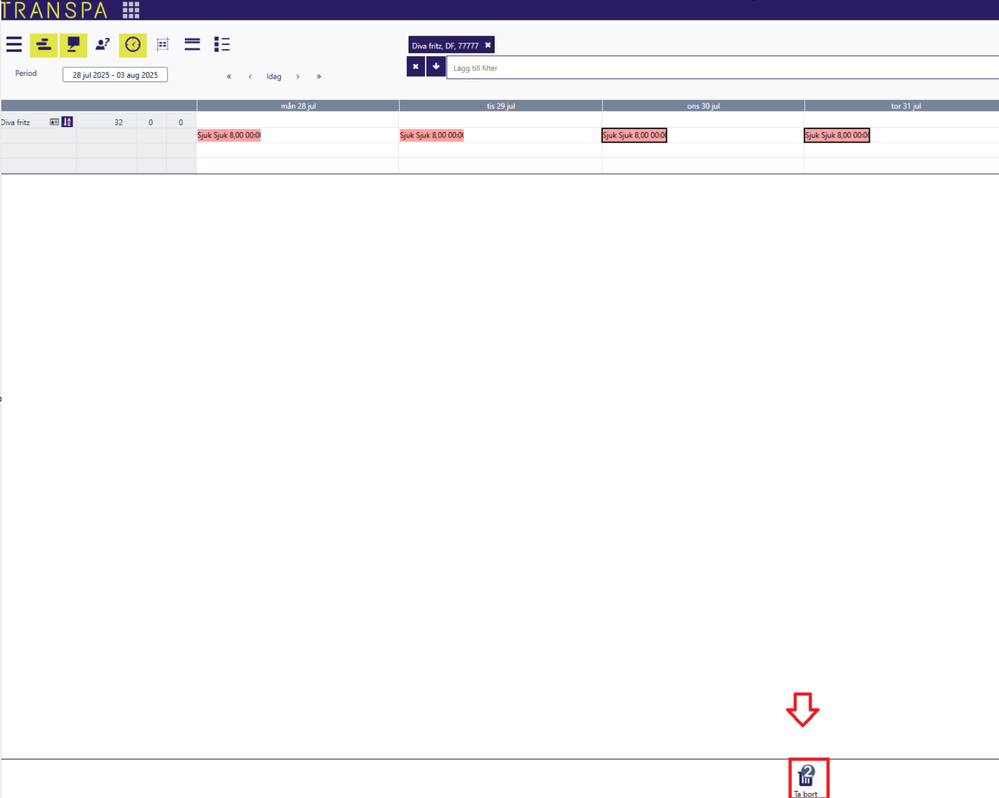Select the tis 29 jul column header
999x798 pixels.
(501, 106)
